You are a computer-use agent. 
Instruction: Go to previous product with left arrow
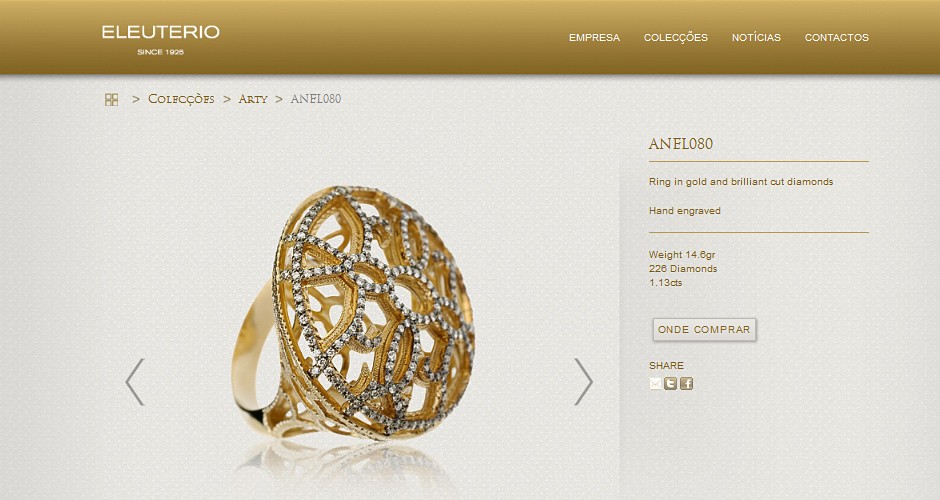[x=135, y=382]
